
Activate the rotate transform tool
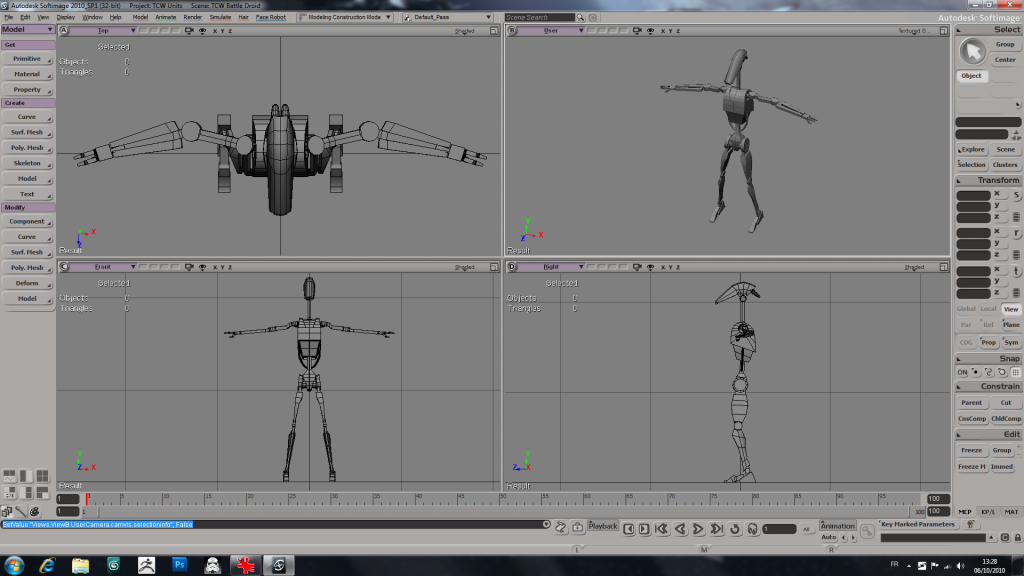(1016, 232)
